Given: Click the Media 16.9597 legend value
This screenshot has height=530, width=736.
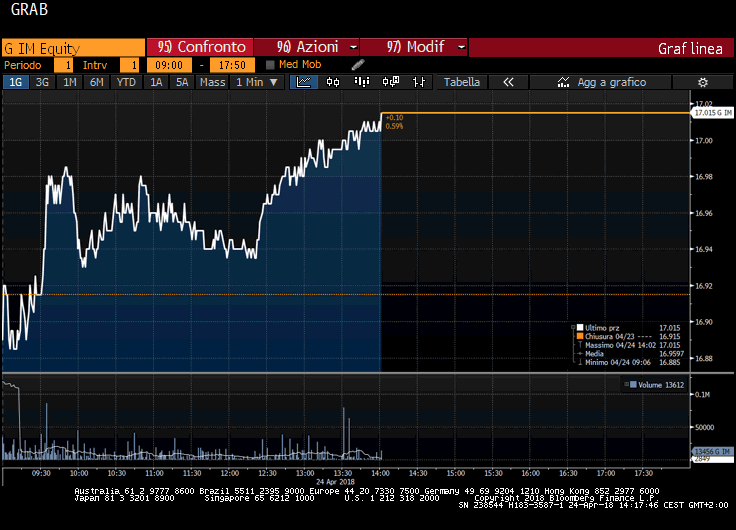Looking at the screenshot, I should click(x=671, y=353).
